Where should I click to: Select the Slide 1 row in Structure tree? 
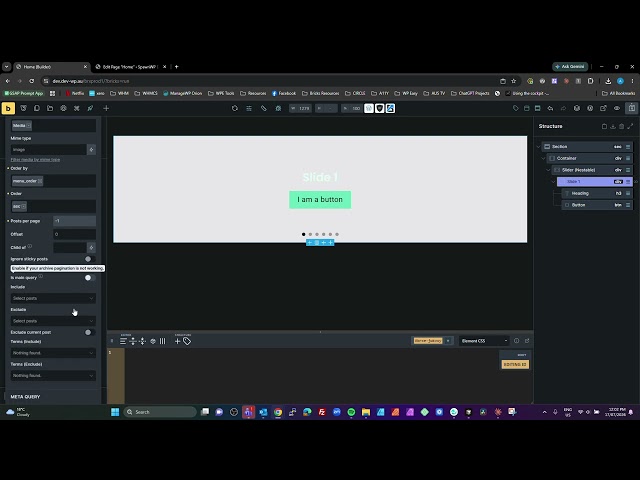[x=594, y=182]
